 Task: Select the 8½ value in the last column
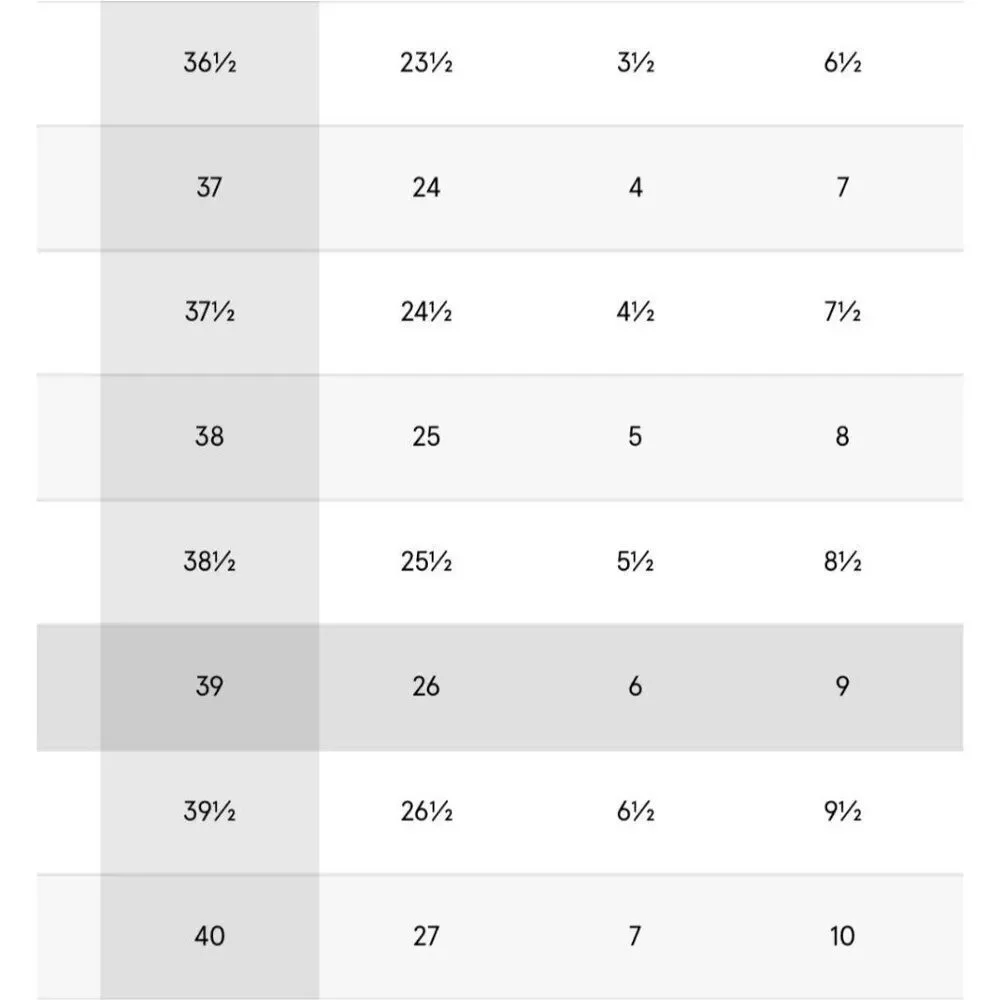click(x=842, y=562)
